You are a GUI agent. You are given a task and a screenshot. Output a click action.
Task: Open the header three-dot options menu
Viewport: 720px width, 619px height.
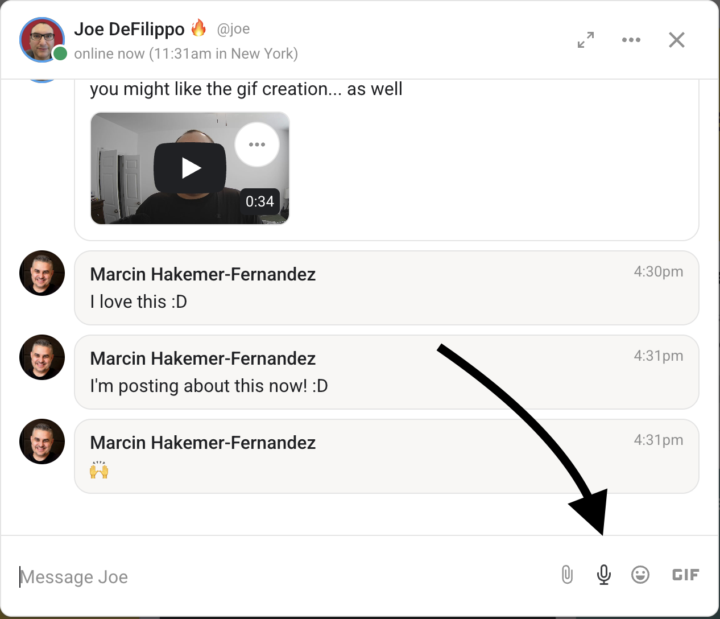click(631, 40)
